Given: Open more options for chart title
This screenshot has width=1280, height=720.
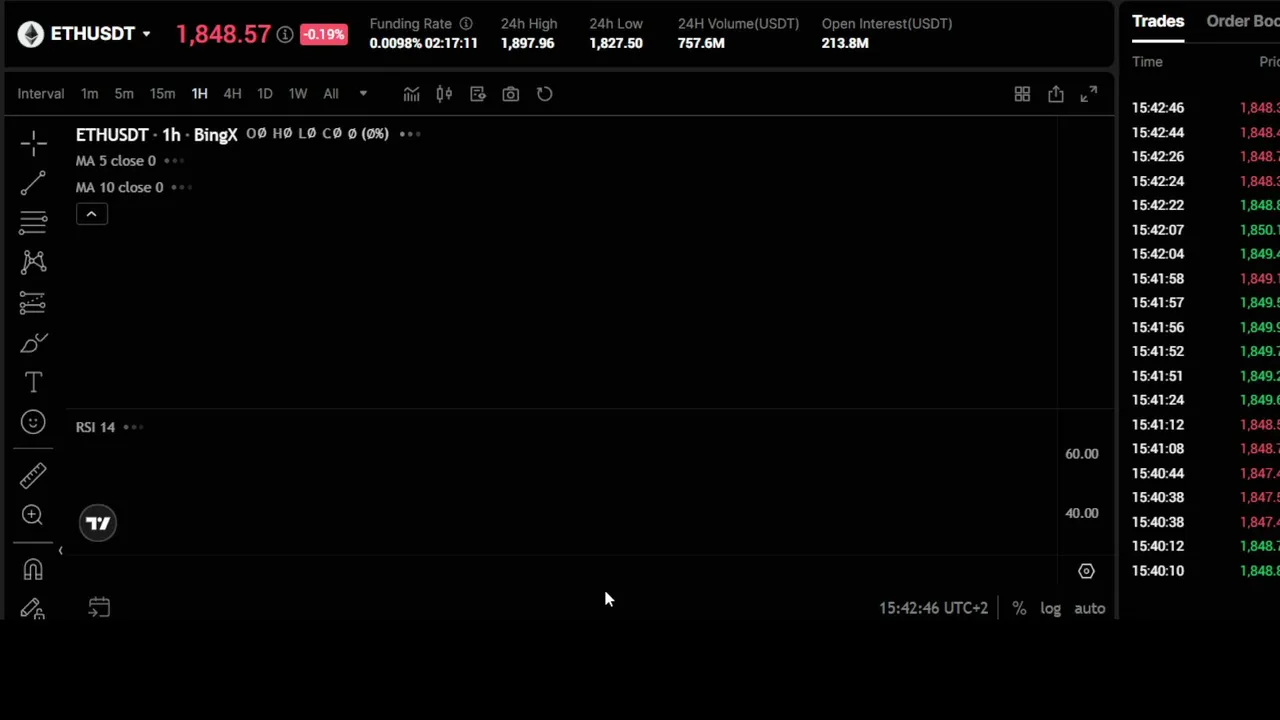Looking at the screenshot, I should click(410, 133).
